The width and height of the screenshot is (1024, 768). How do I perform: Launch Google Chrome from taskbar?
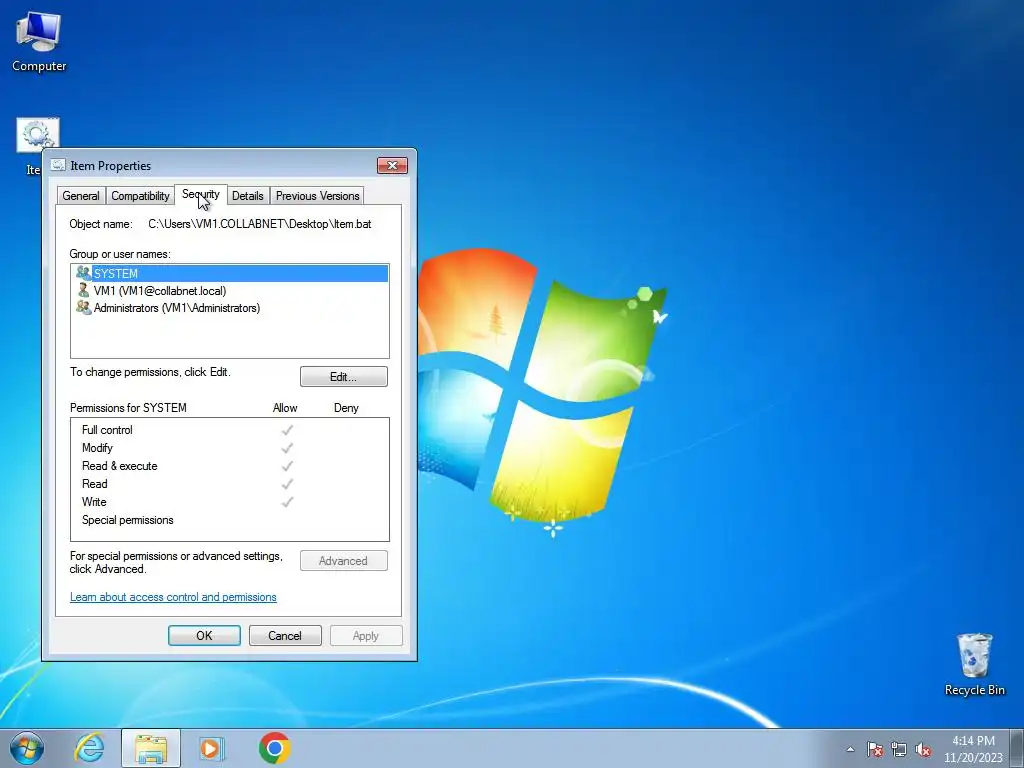click(x=274, y=748)
